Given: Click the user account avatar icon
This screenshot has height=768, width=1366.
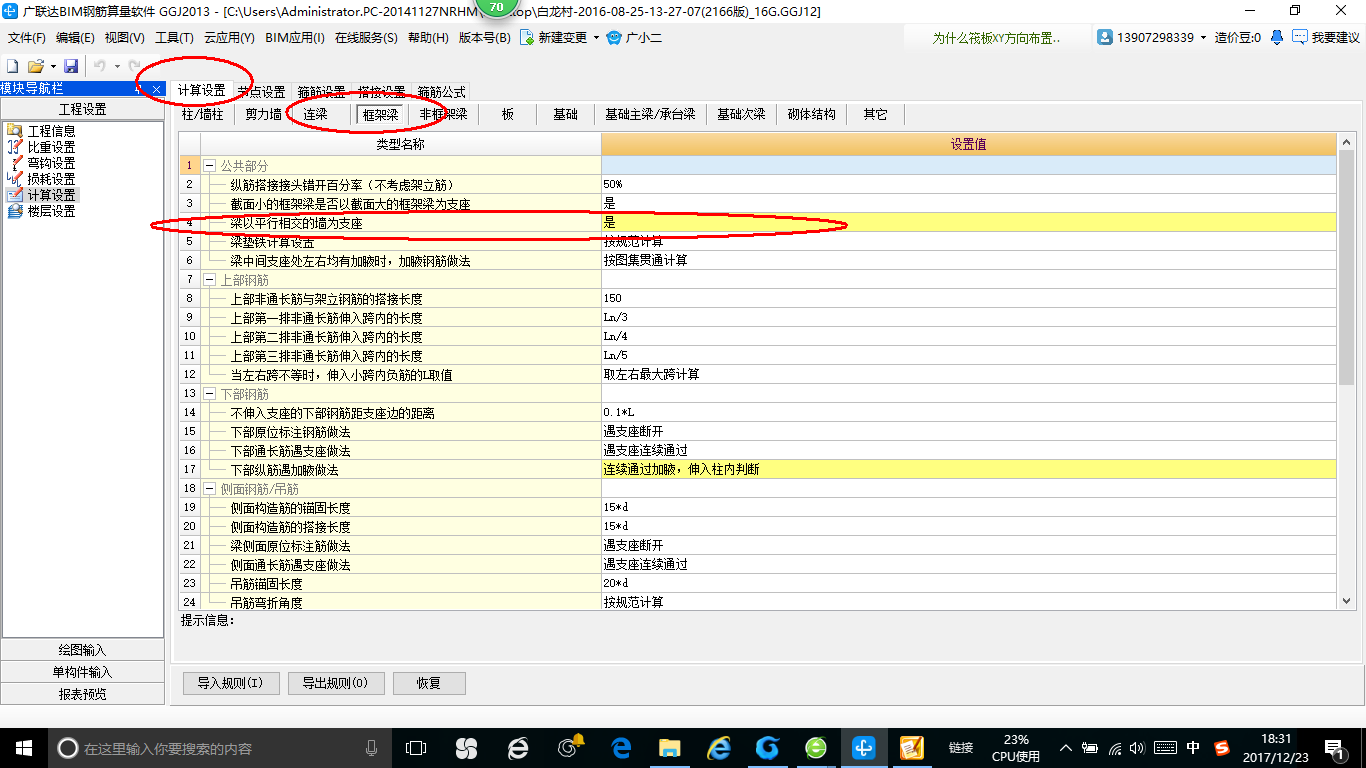Looking at the screenshot, I should tap(1105, 38).
